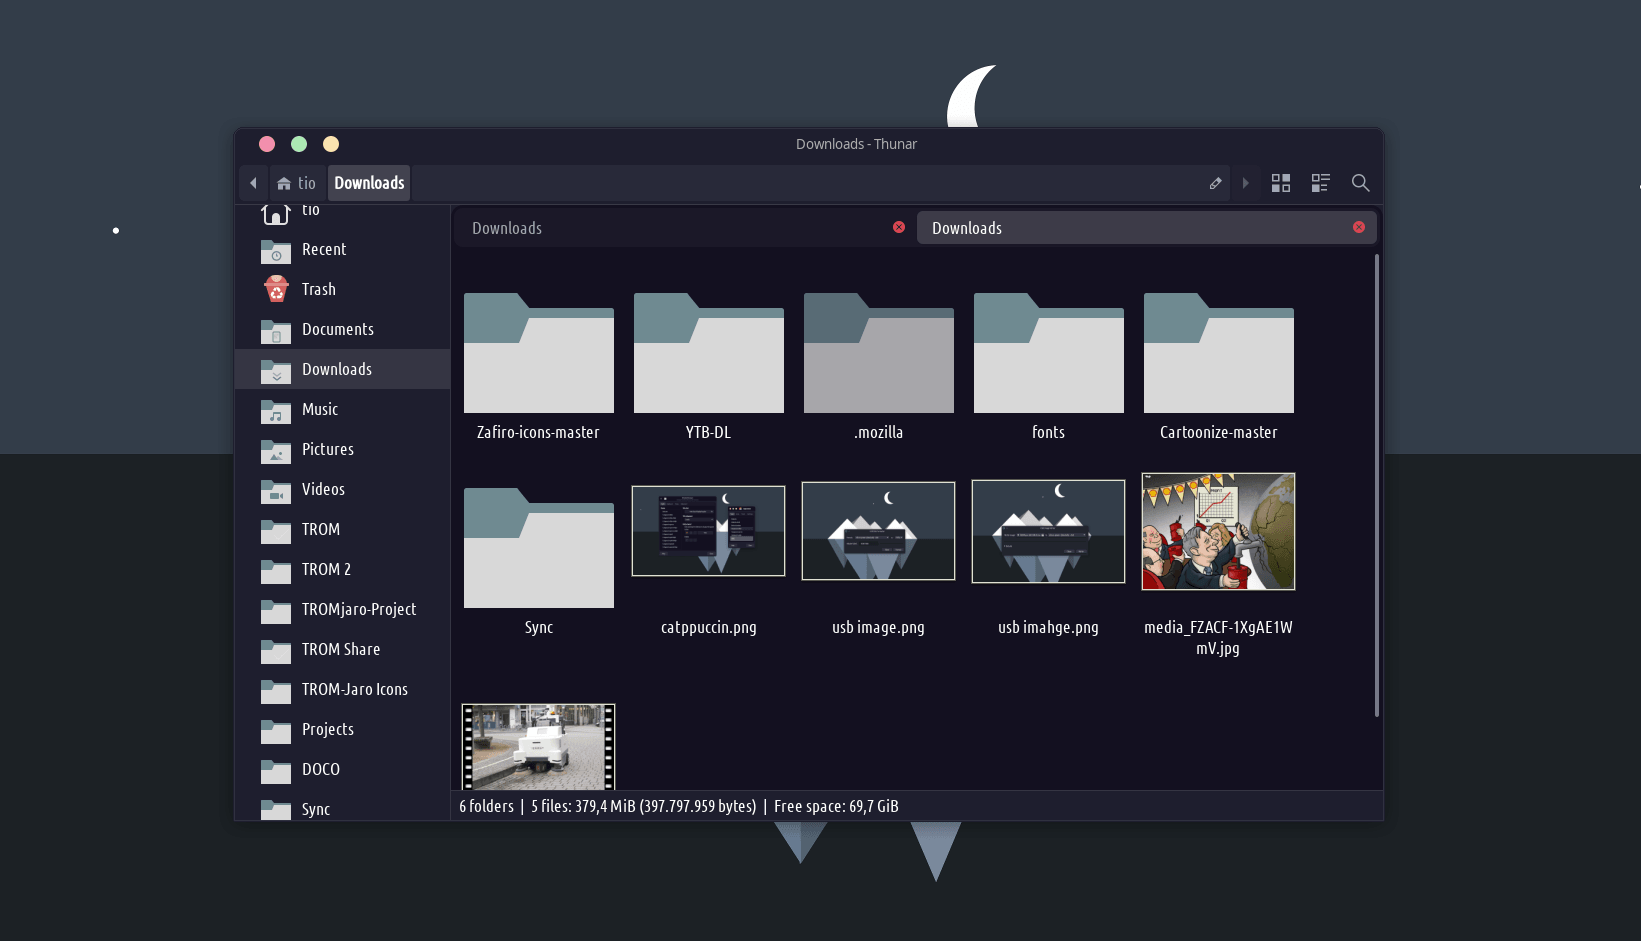Click the Downloads path bar button
The height and width of the screenshot is (941, 1641).
pos(369,183)
